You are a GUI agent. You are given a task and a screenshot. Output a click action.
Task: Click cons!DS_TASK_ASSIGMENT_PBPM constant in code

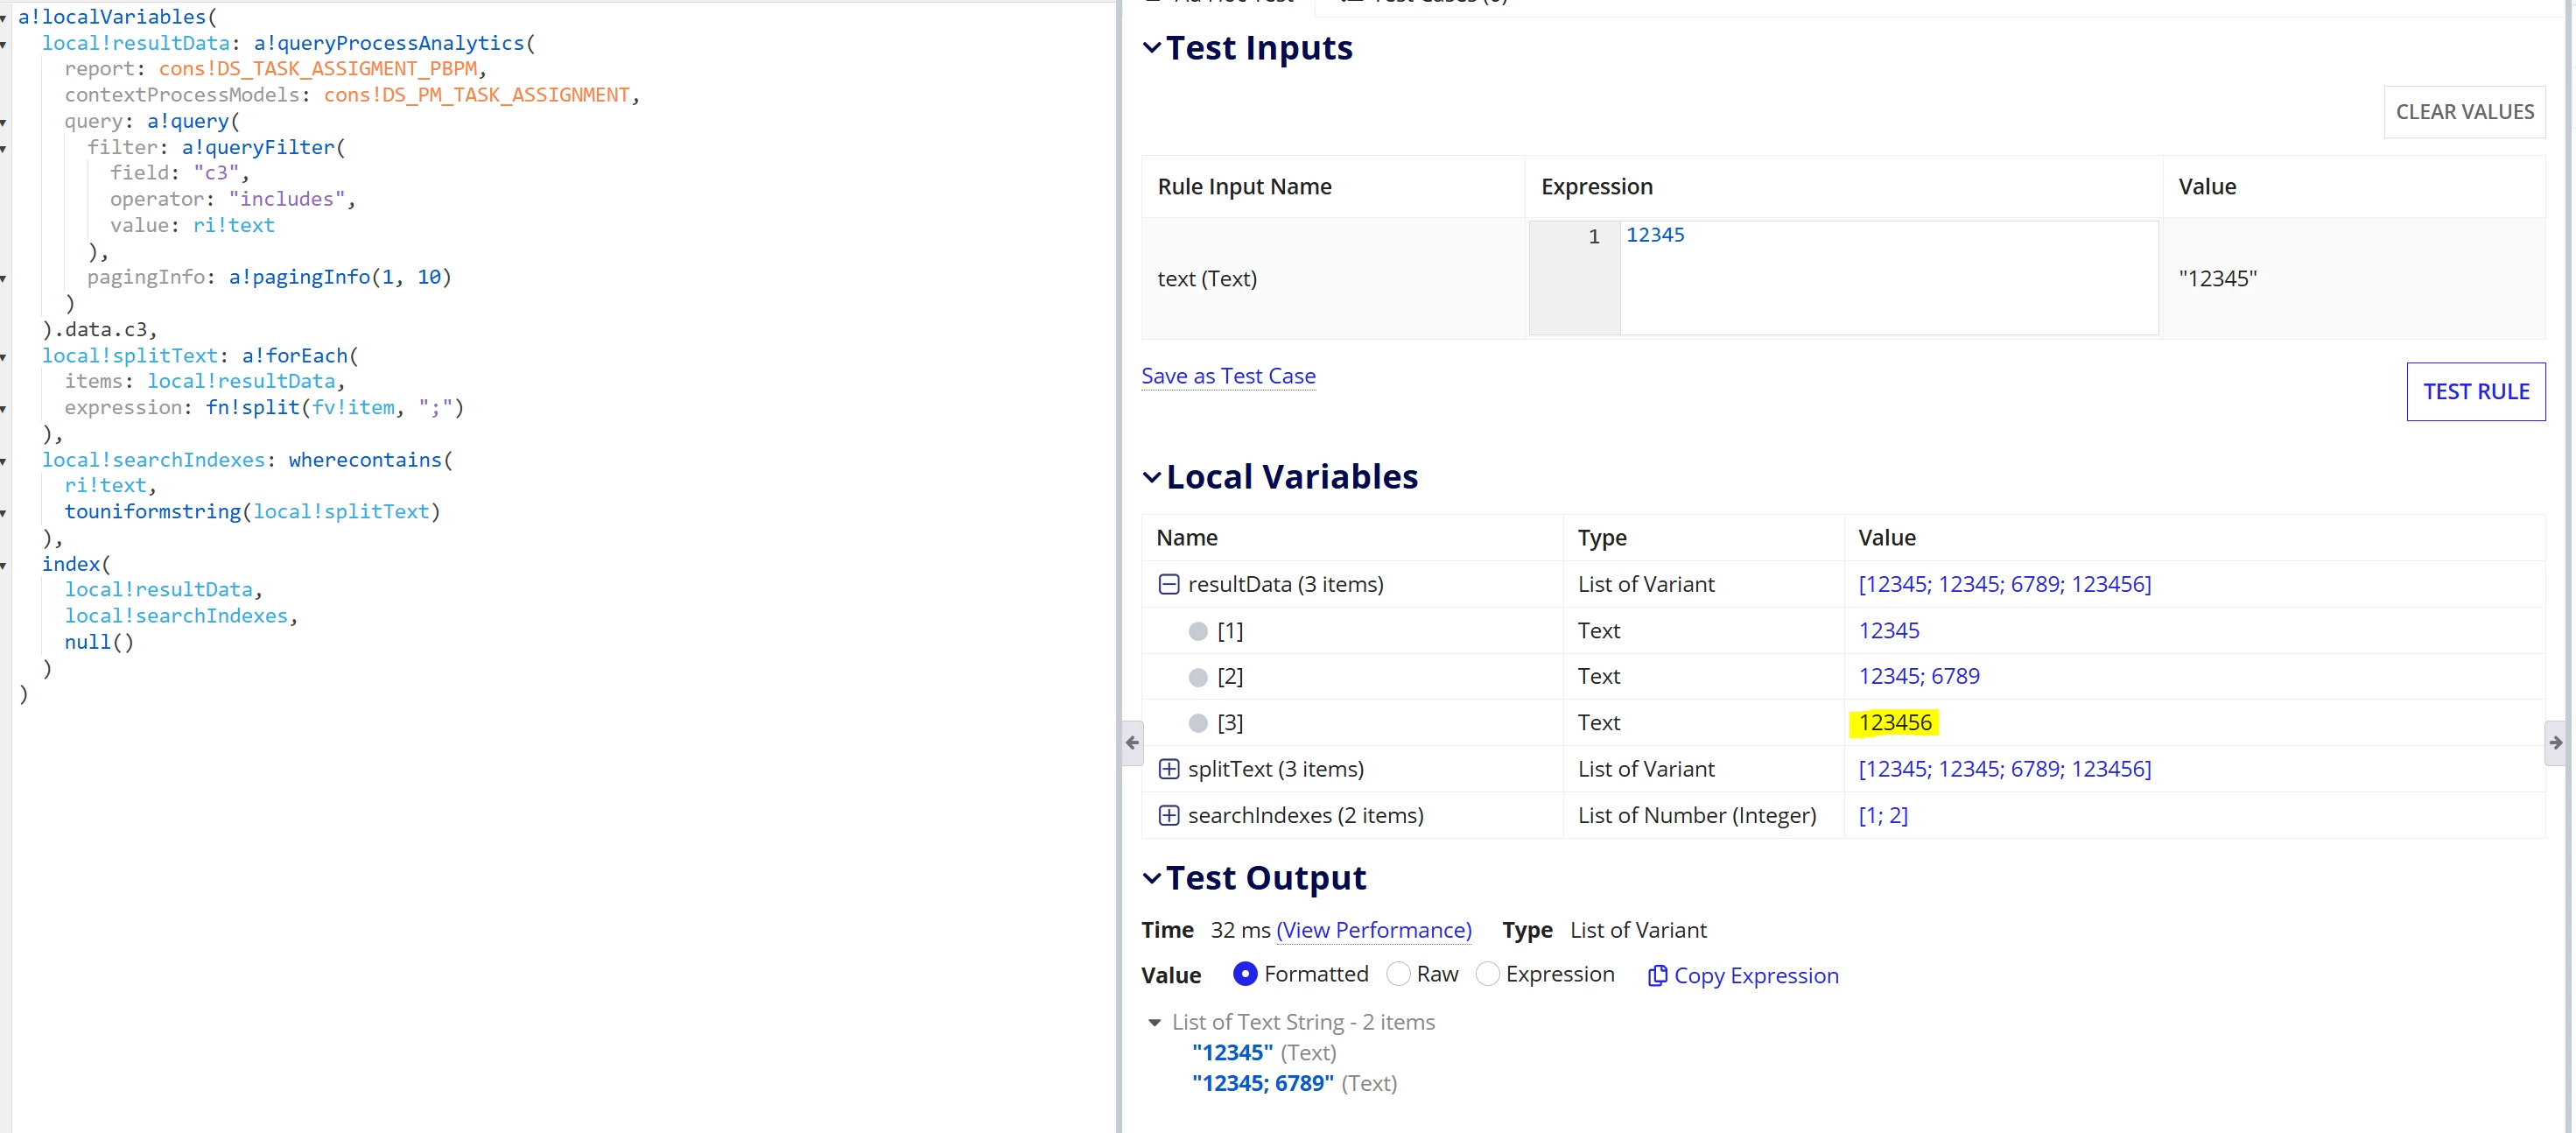317,69
